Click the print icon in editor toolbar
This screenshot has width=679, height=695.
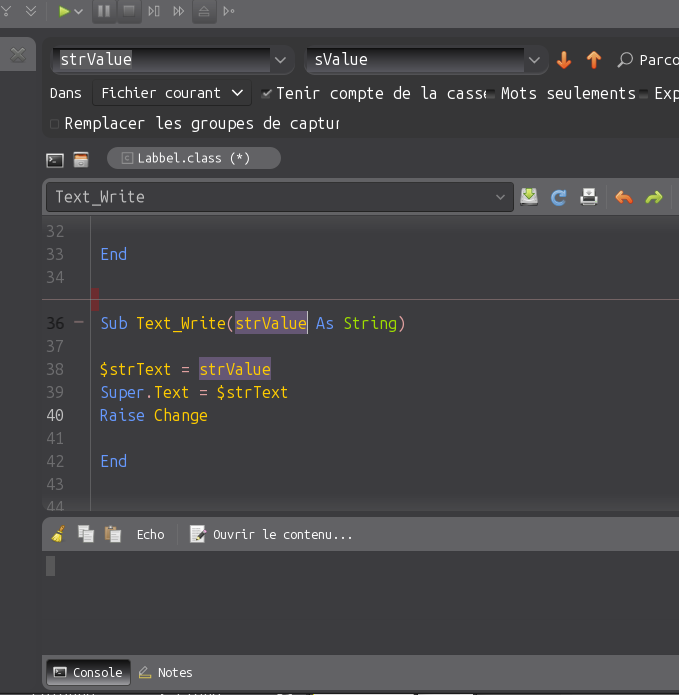coord(589,197)
